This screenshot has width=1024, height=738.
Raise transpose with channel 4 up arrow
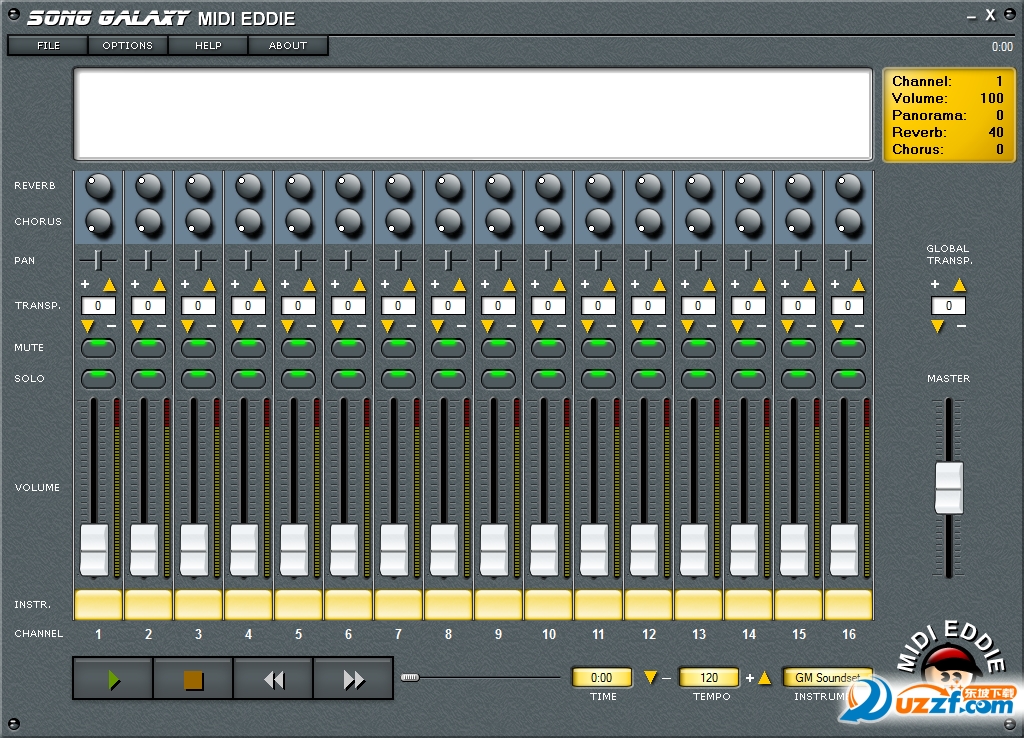pos(259,285)
